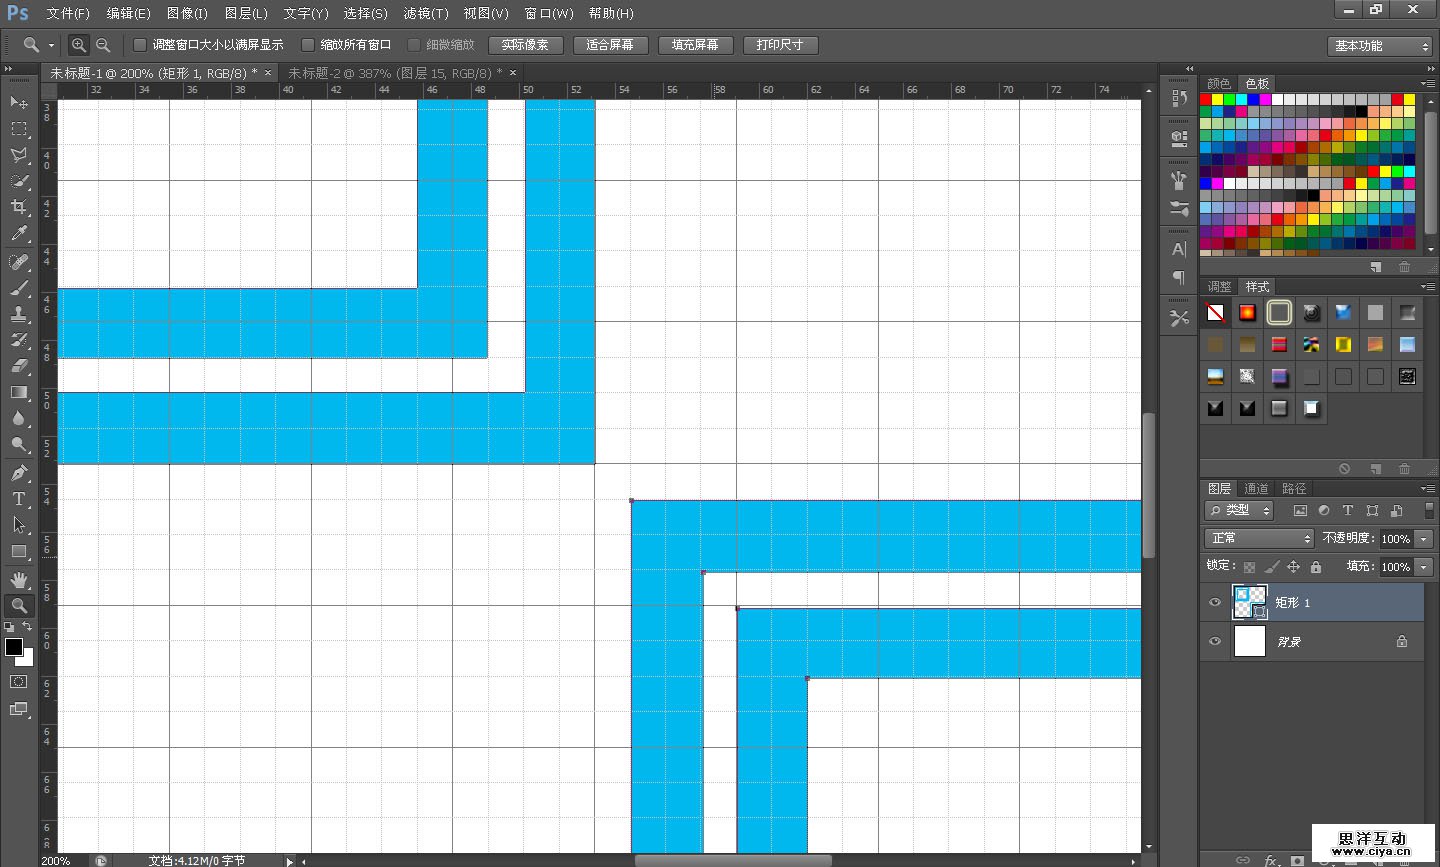Select the Crop tool
The image size is (1440, 867).
(18, 207)
